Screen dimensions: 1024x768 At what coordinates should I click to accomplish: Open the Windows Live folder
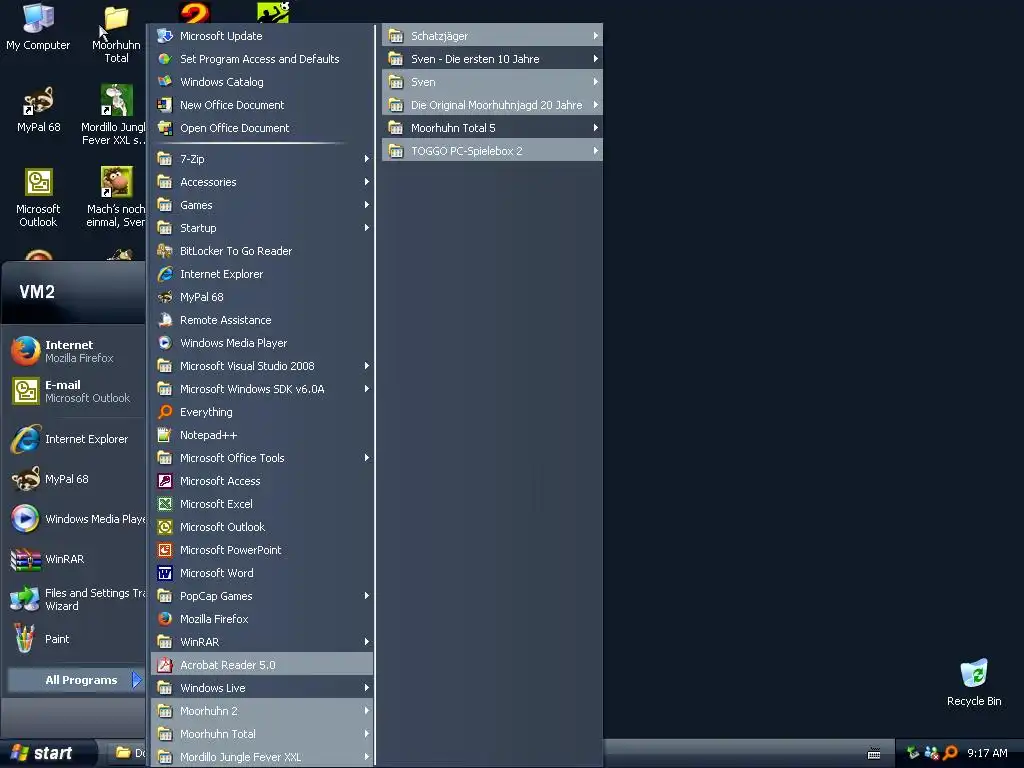coord(262,688)
